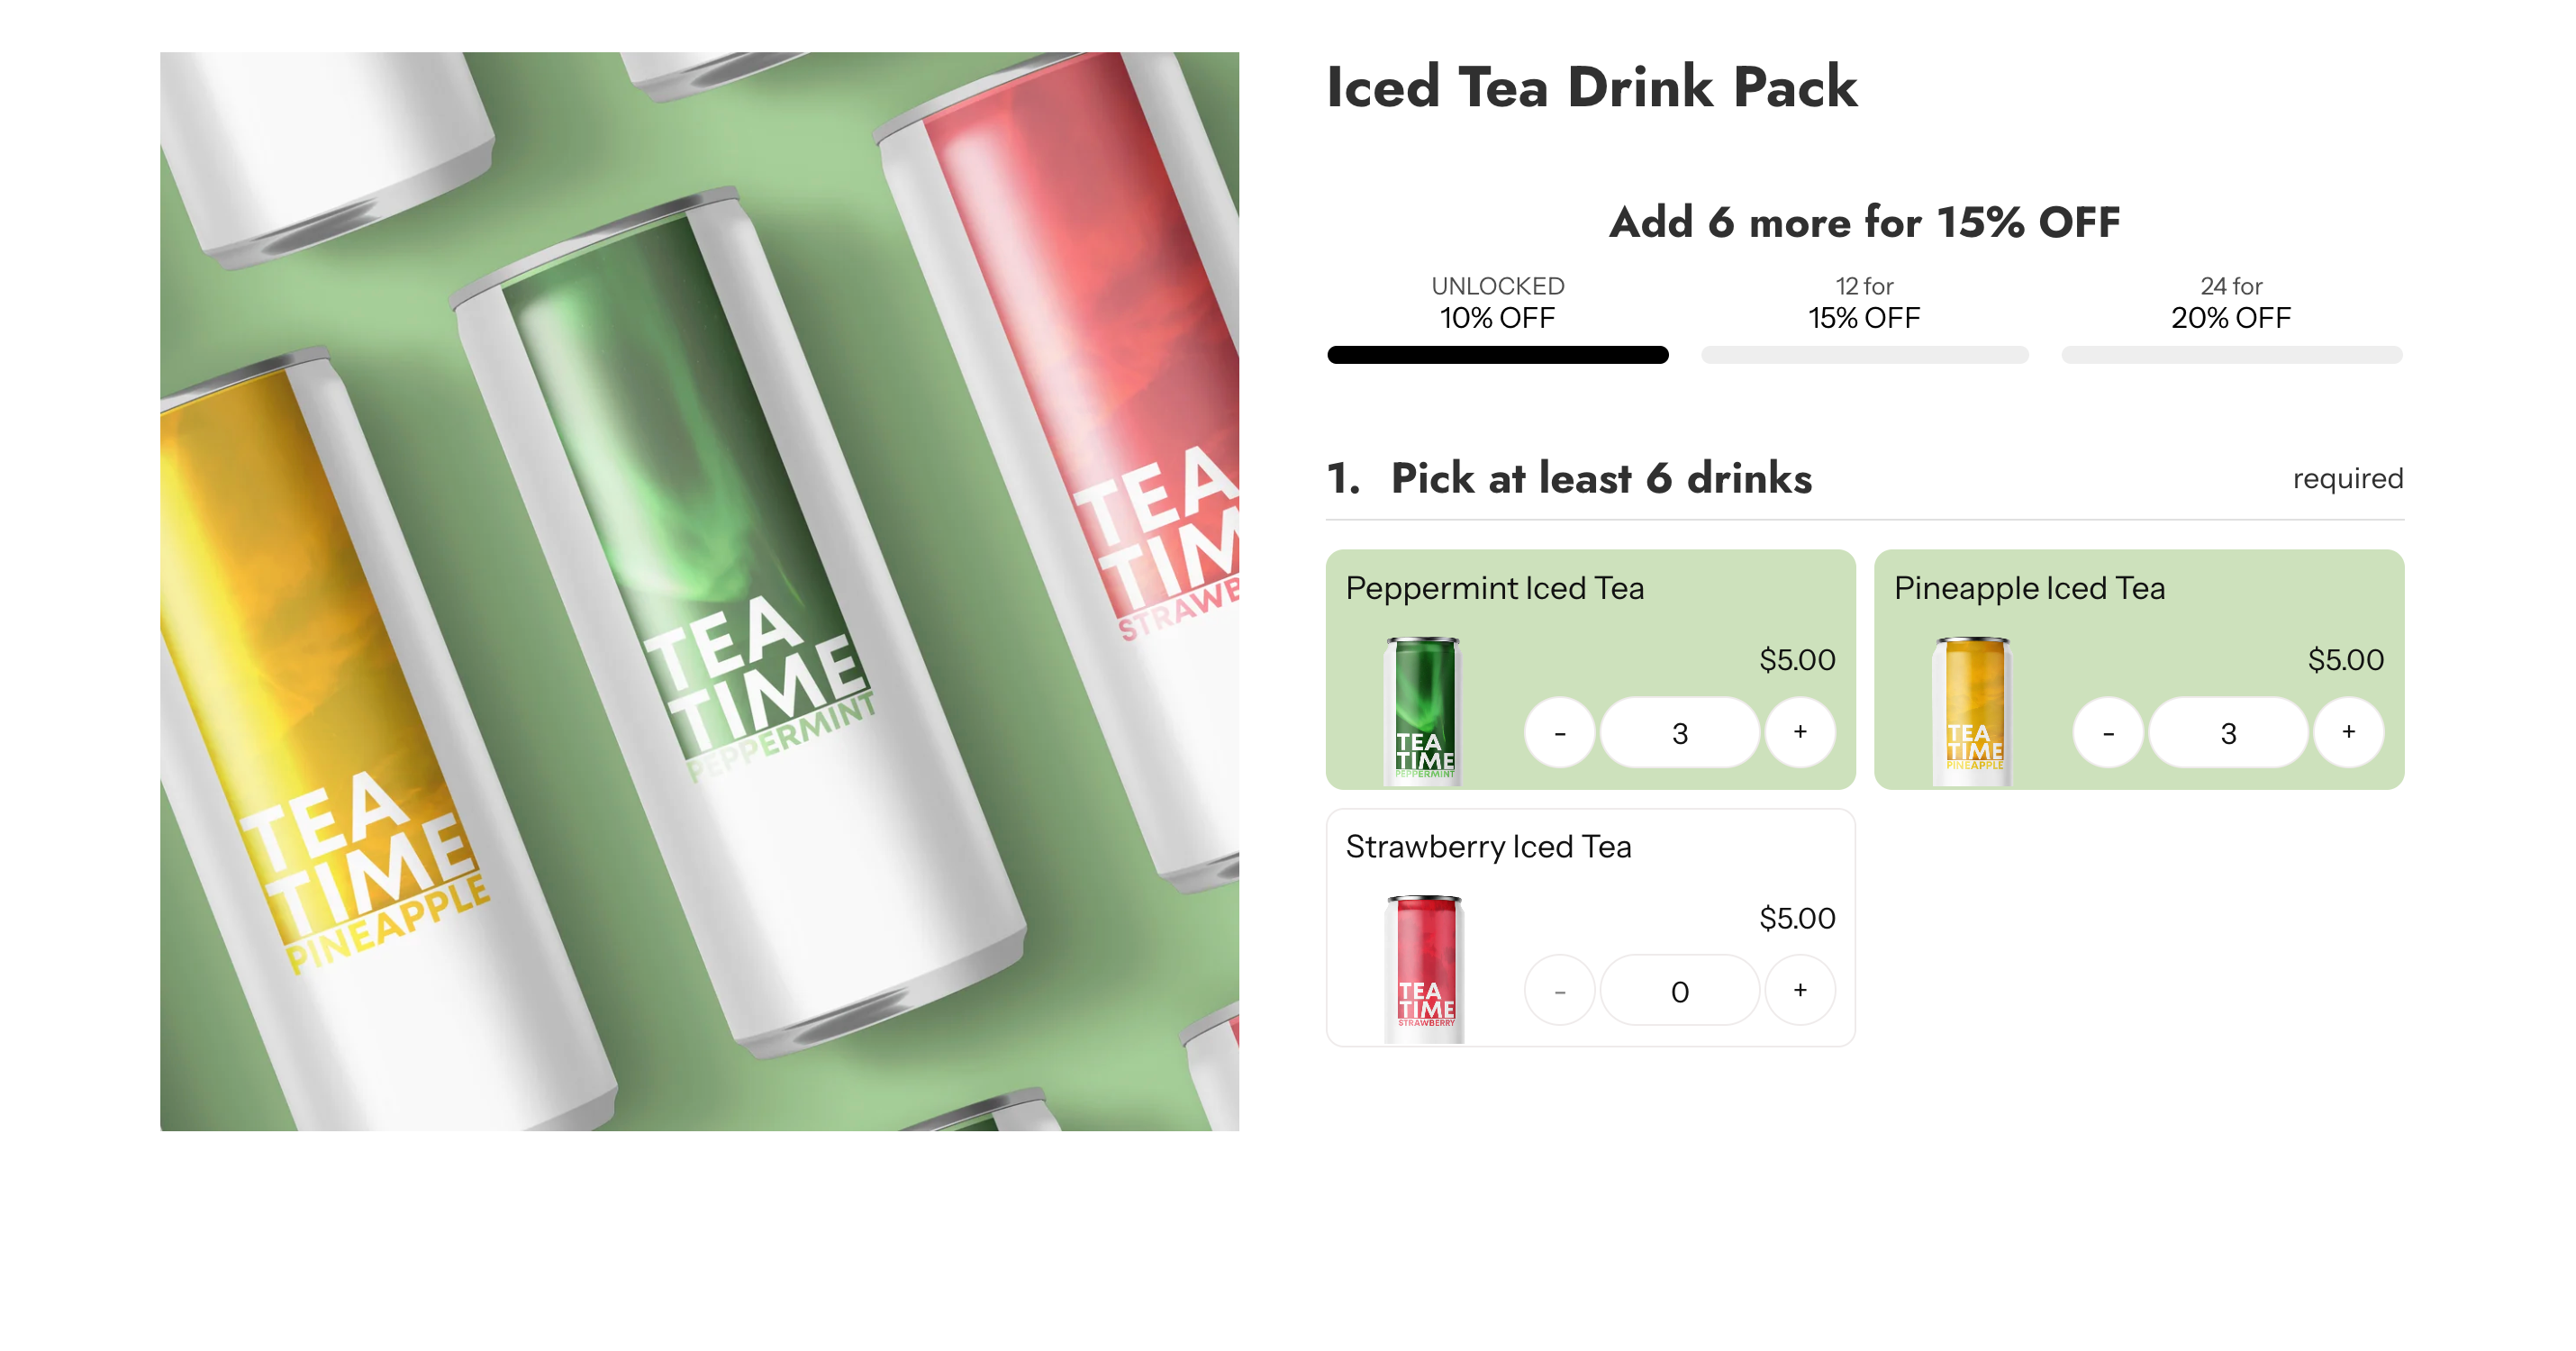
Task: Click the Strawberry can thumbnail
Action: [1423, 969]
